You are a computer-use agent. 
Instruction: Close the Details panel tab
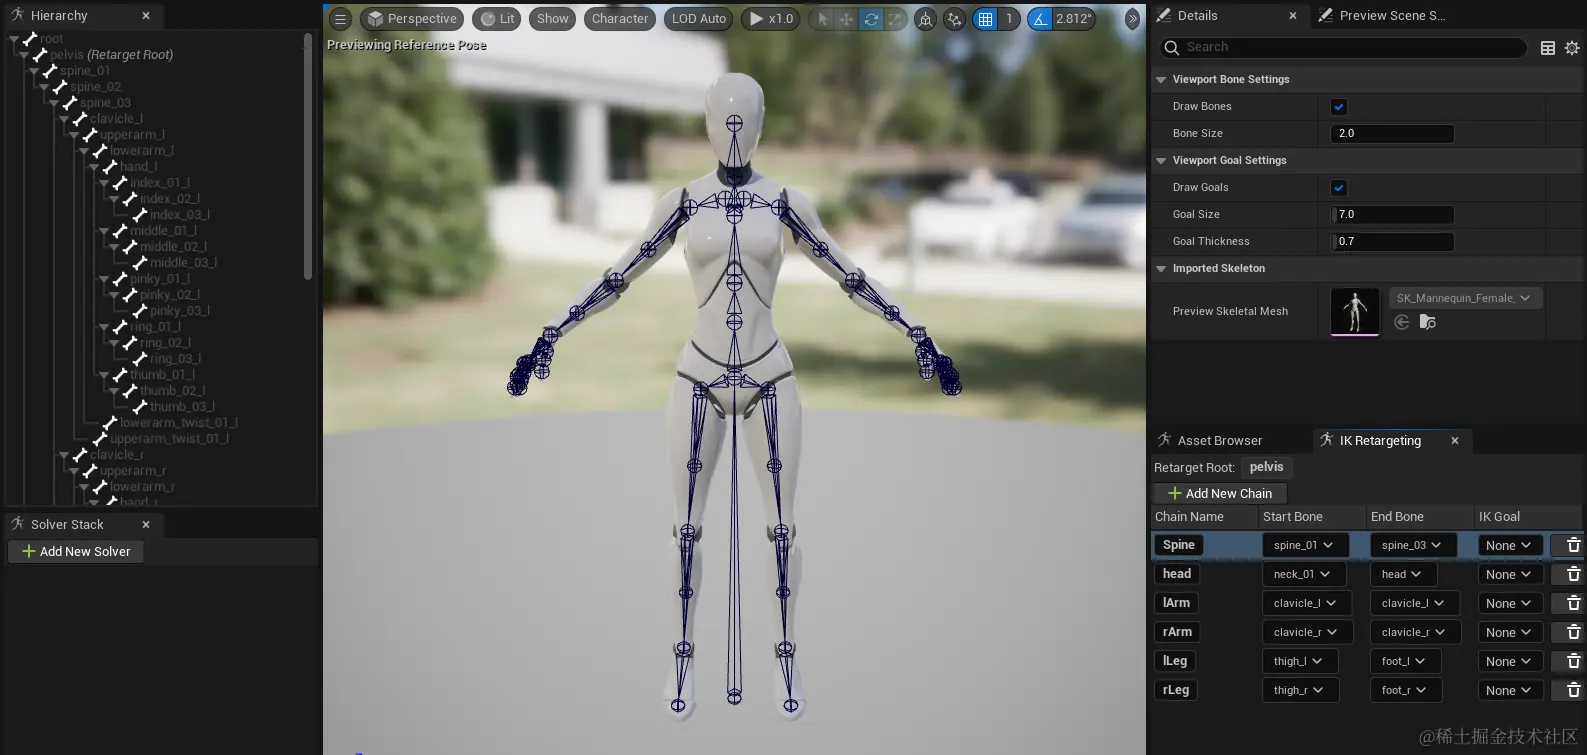[1293, 16]
